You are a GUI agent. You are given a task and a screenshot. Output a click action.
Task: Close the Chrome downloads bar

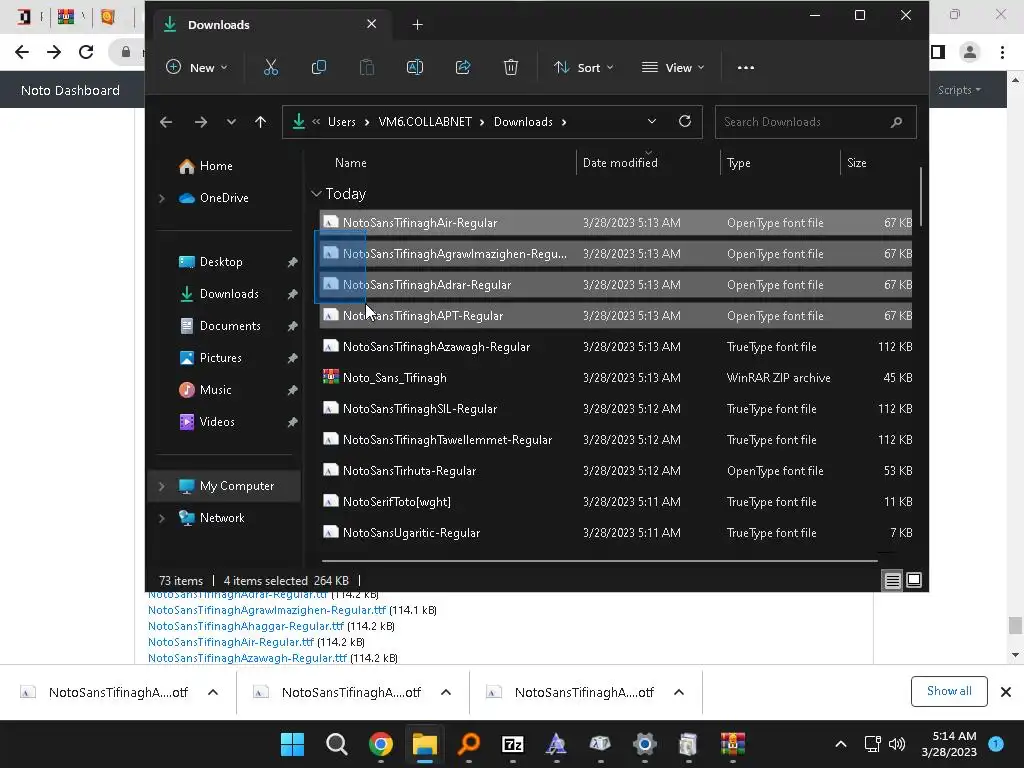(1006, 692)
